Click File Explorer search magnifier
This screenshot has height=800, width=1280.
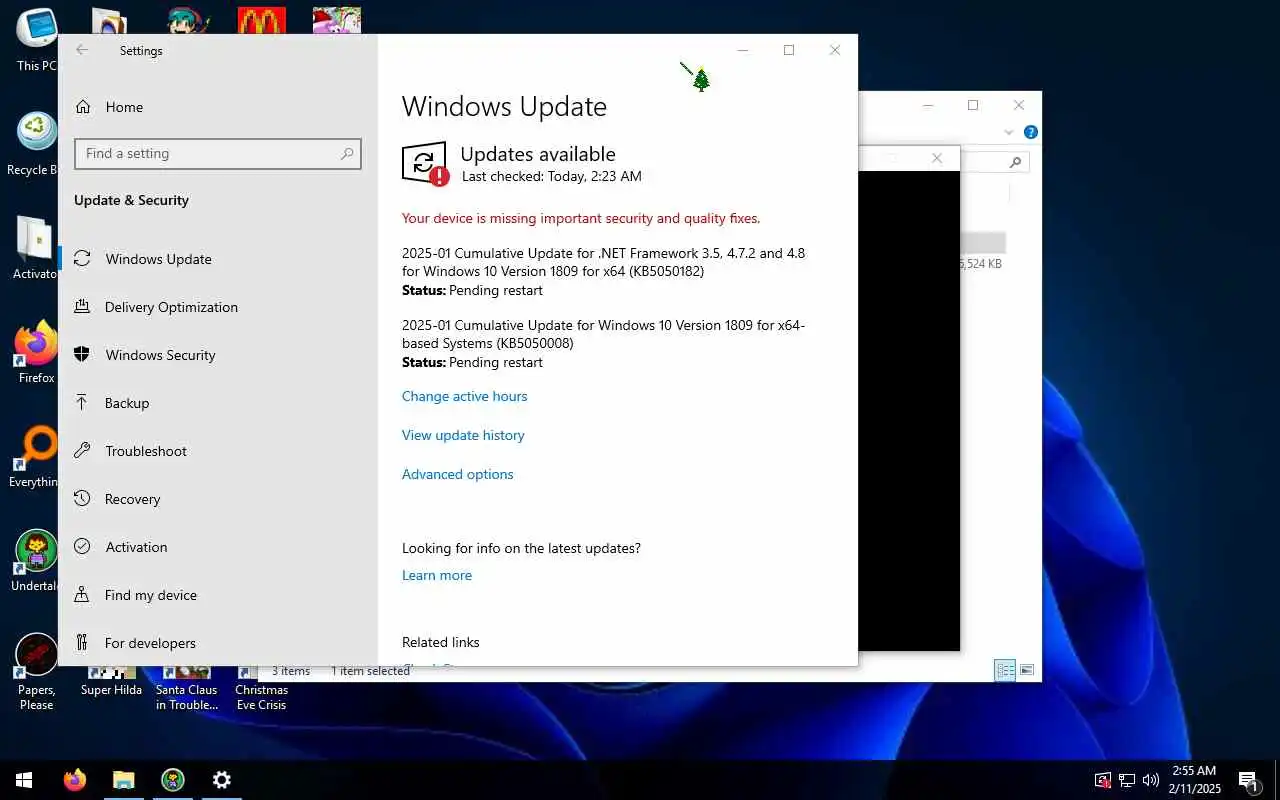click(x=1015, y=162)
